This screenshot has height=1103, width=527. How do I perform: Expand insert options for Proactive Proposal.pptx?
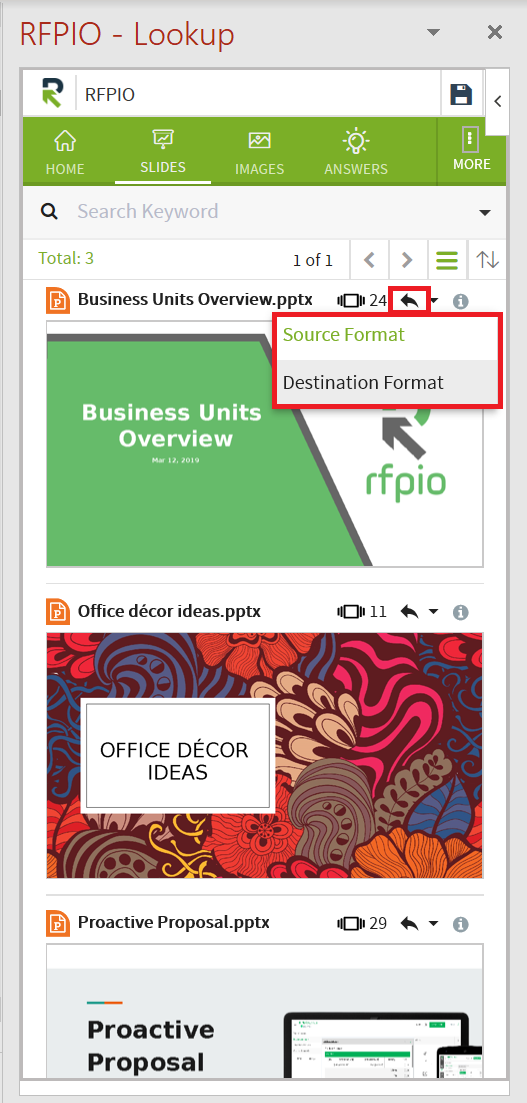433,924
